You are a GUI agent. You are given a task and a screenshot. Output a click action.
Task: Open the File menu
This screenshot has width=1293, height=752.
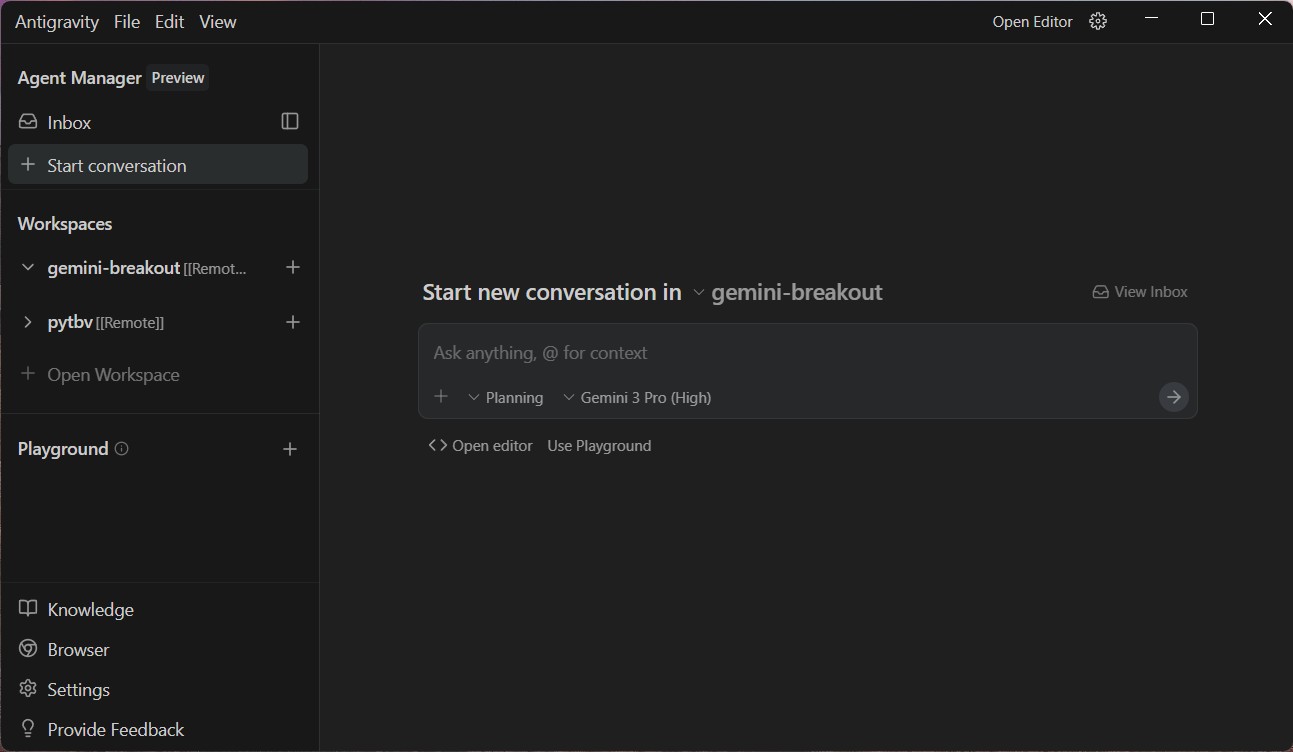click(x=127, y=21)
